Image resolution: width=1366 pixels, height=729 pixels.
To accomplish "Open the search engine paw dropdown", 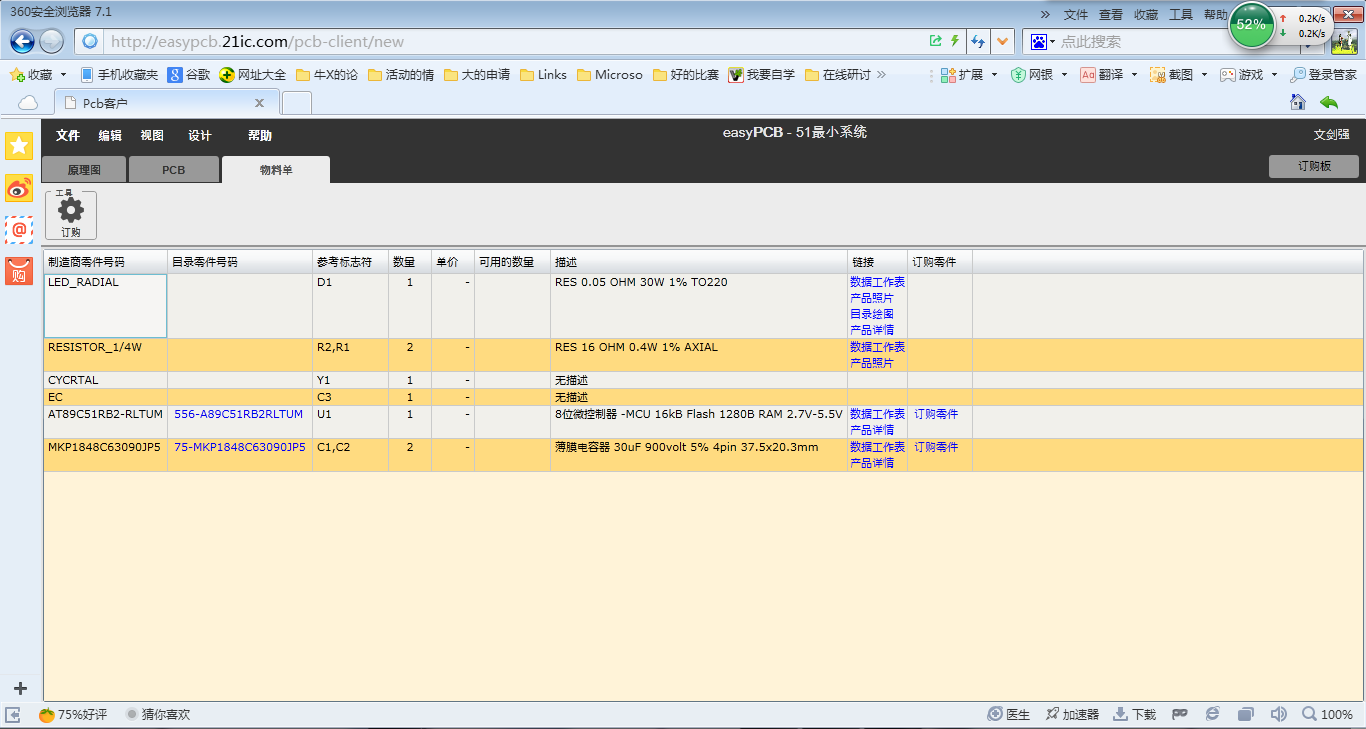I will tap(1043, 41).
